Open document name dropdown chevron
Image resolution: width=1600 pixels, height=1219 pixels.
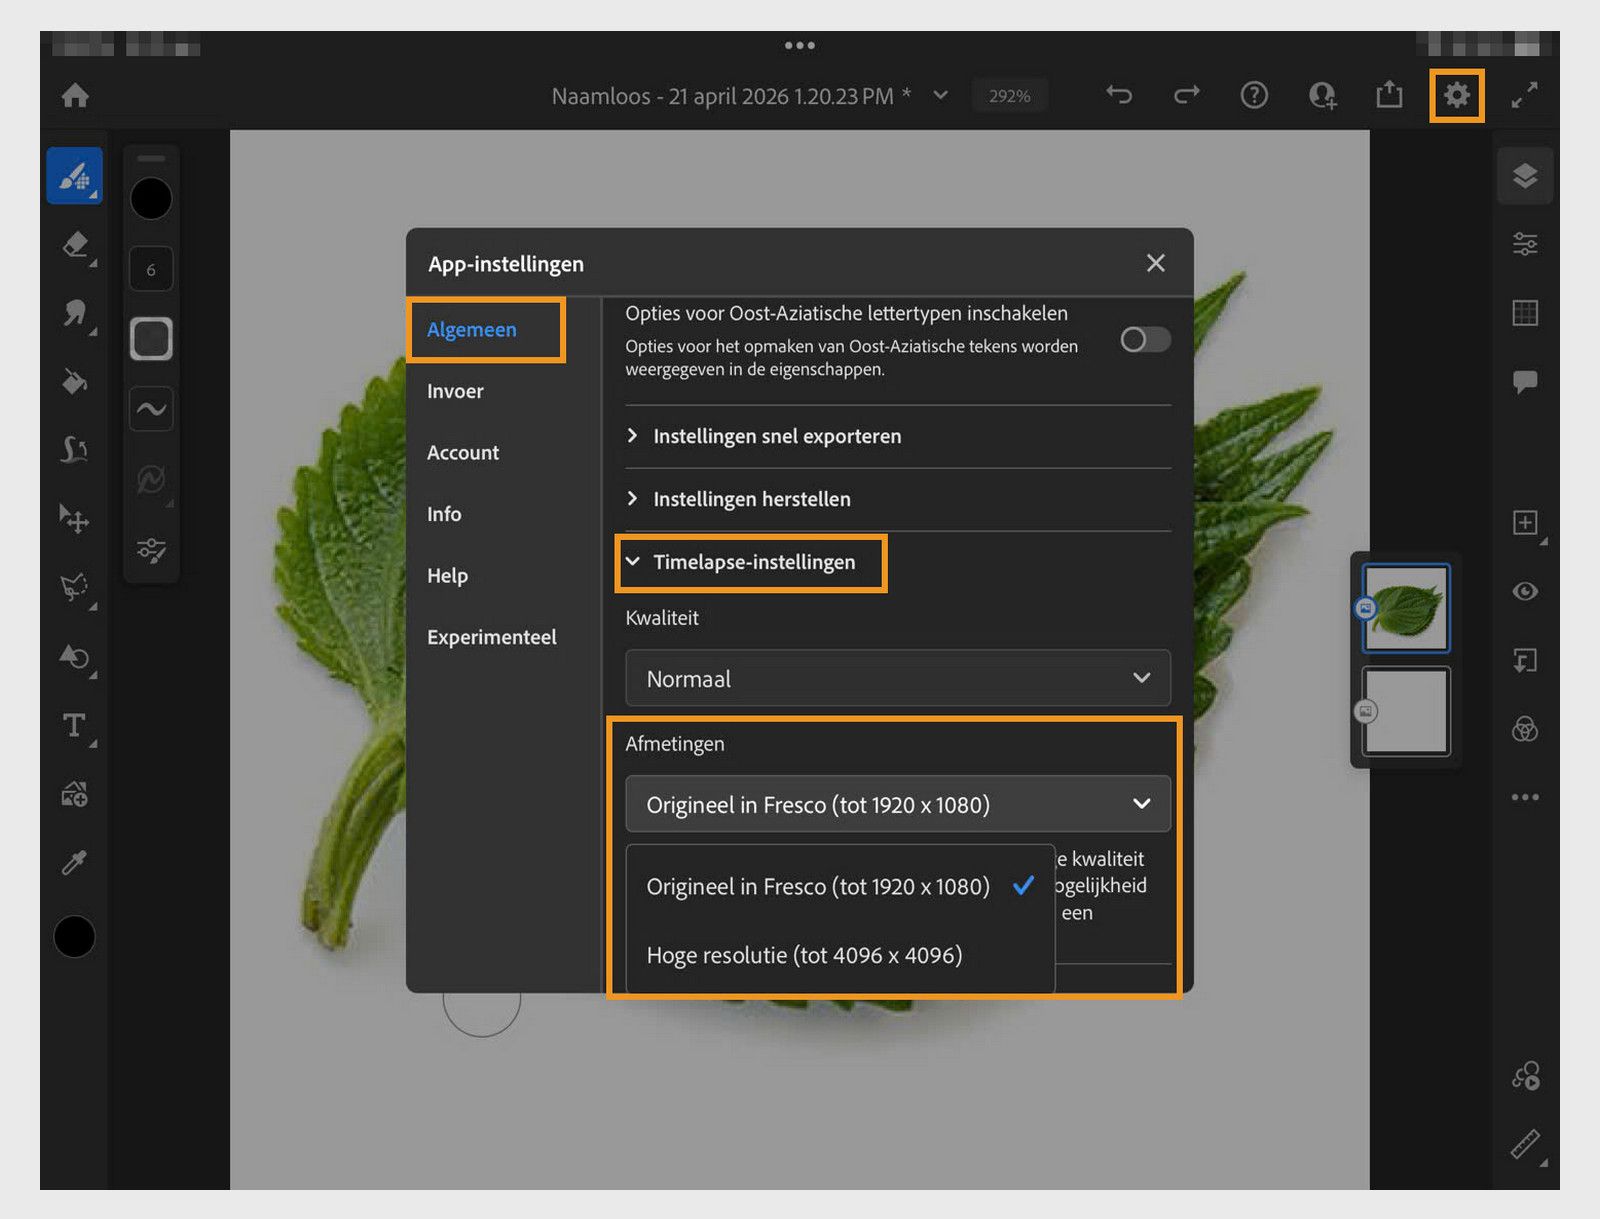tap(940, 95)
